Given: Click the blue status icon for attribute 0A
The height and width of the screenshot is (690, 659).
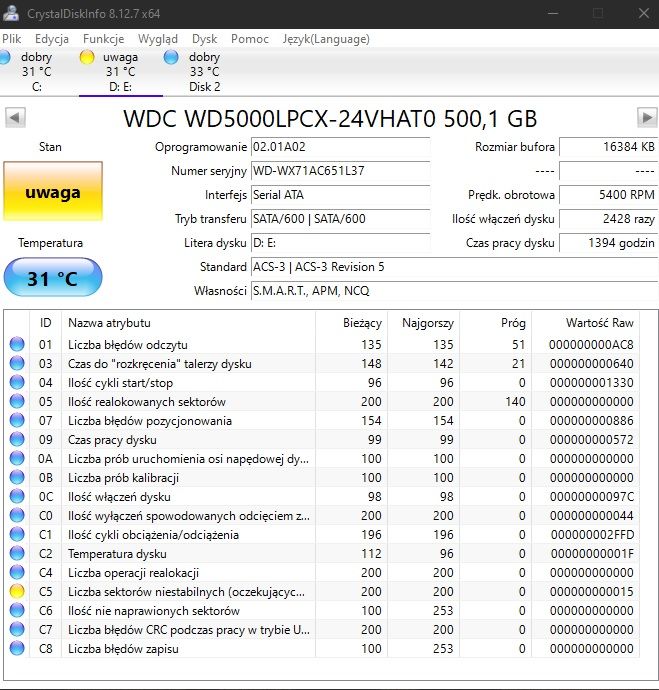Looking at the screenshot, I should pyautogui.click(x=17, y=458).
